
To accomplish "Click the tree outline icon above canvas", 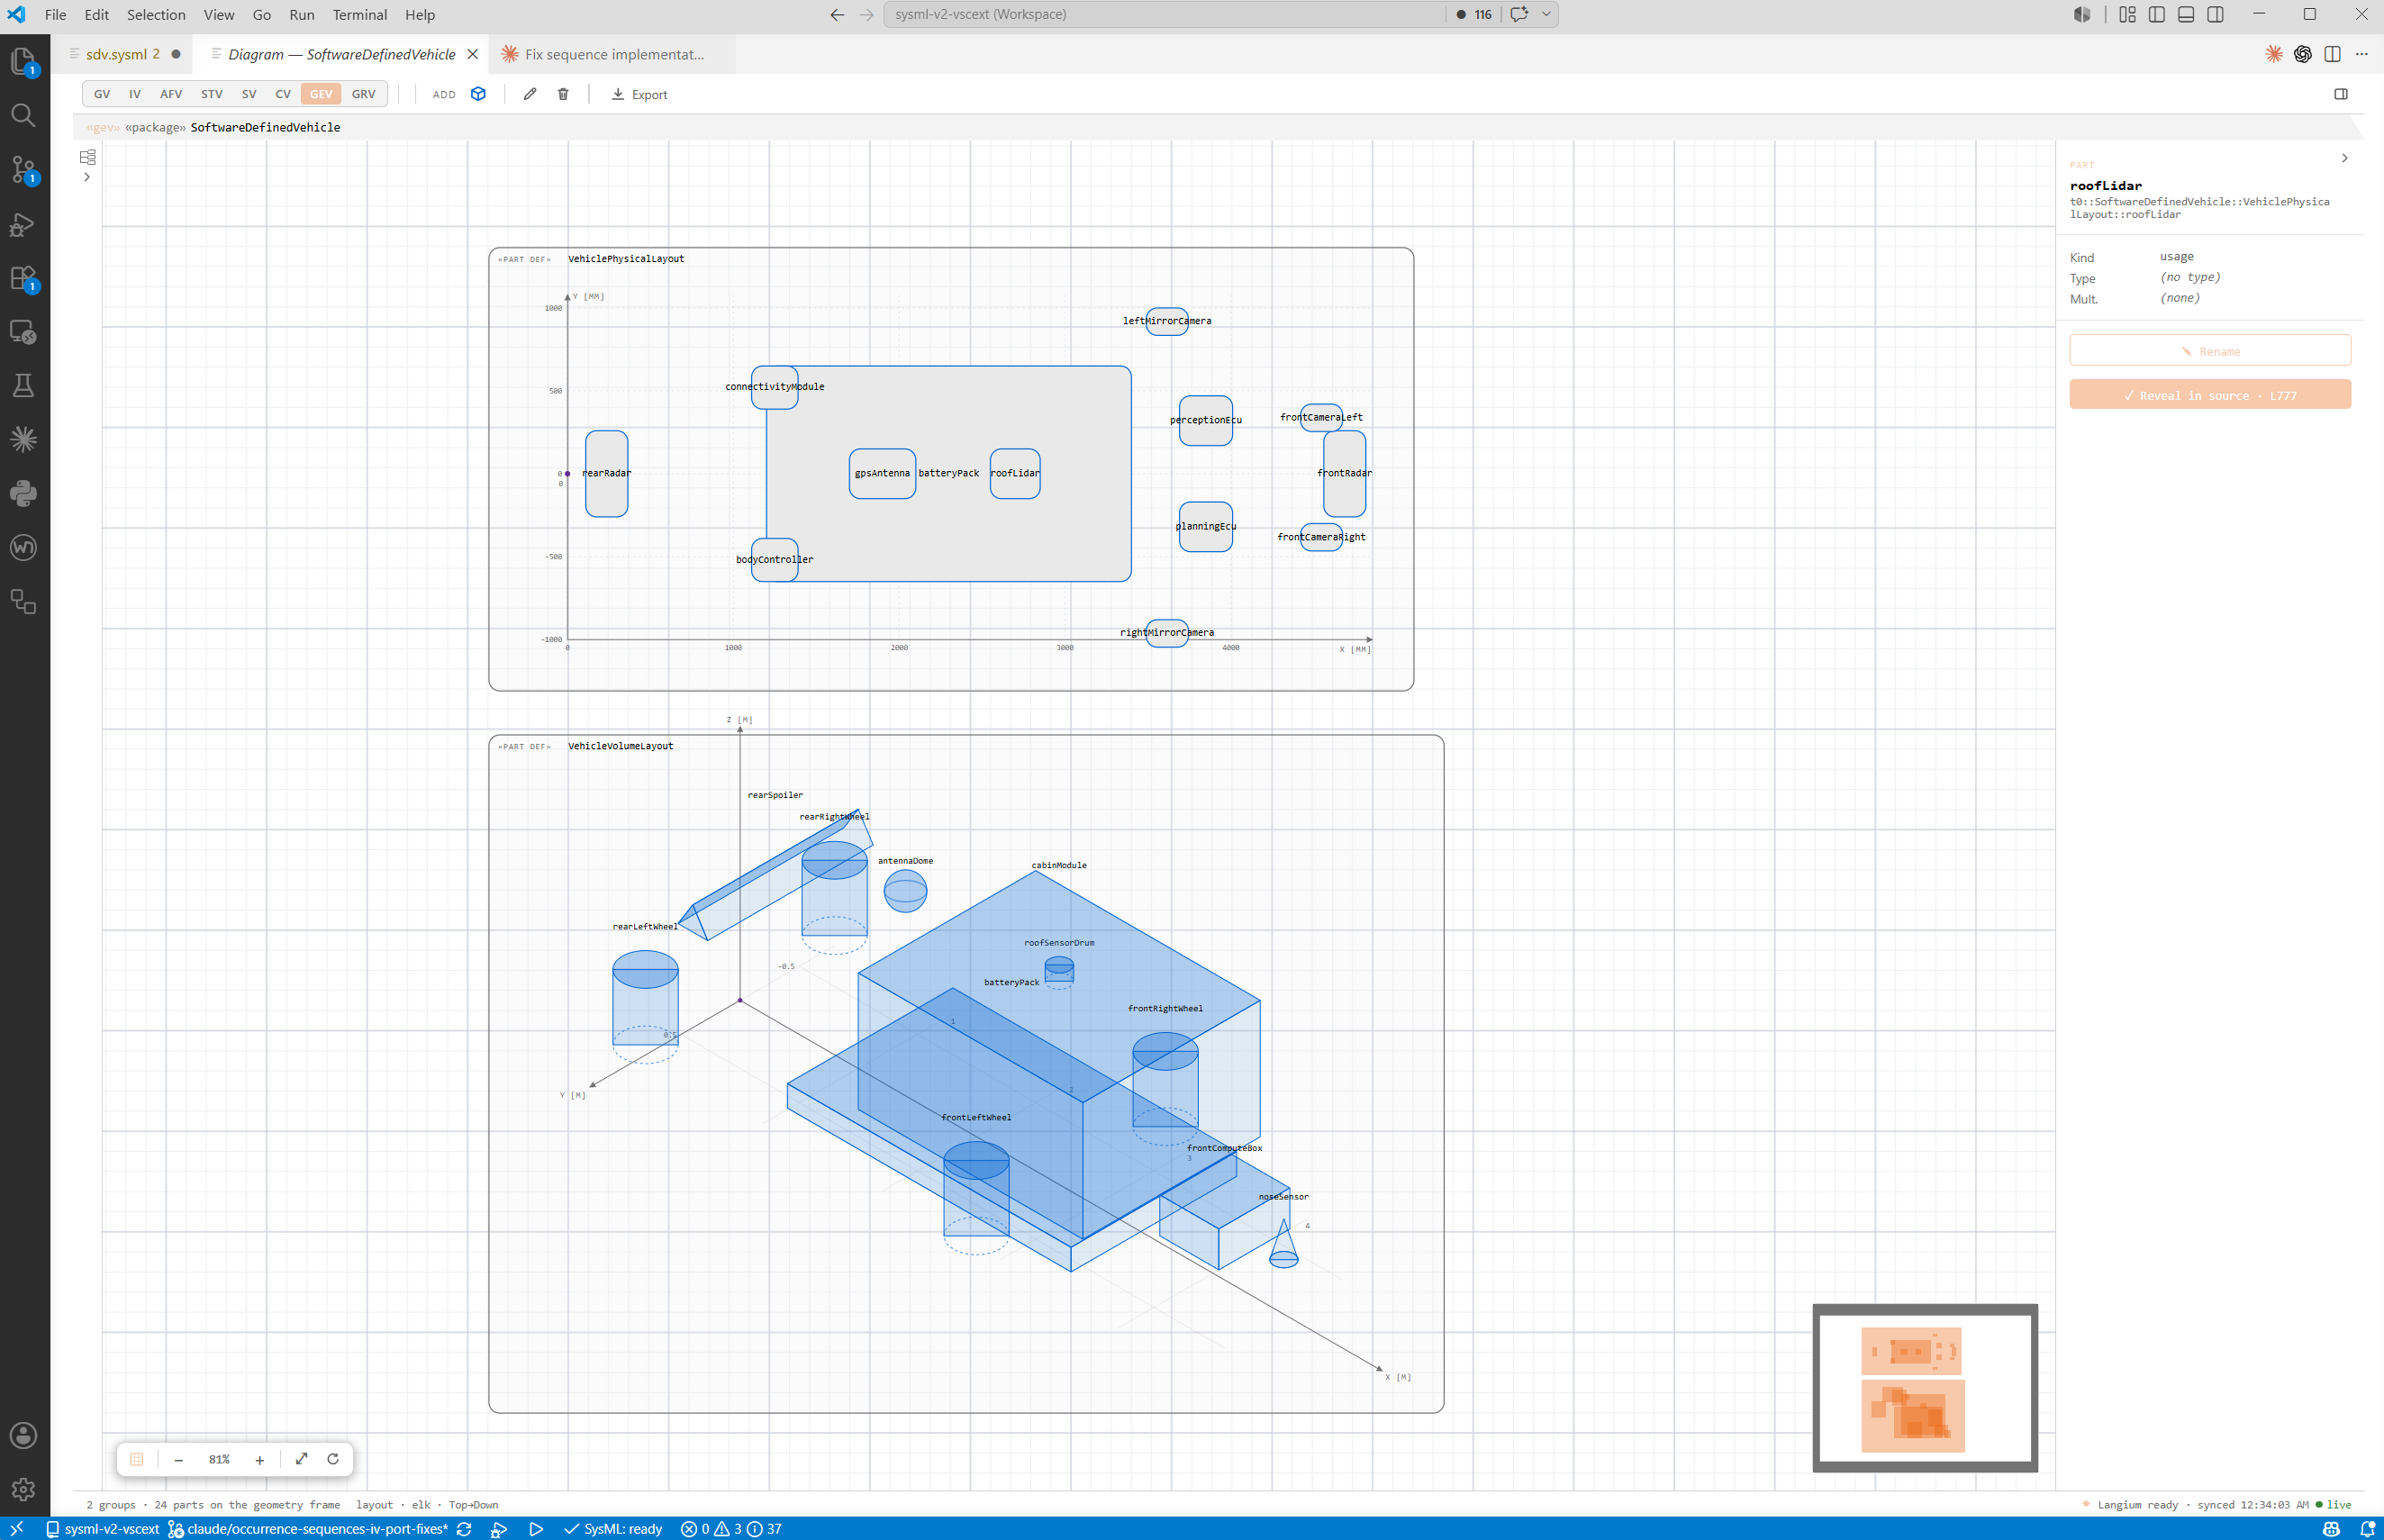I will tap(88, 157).
